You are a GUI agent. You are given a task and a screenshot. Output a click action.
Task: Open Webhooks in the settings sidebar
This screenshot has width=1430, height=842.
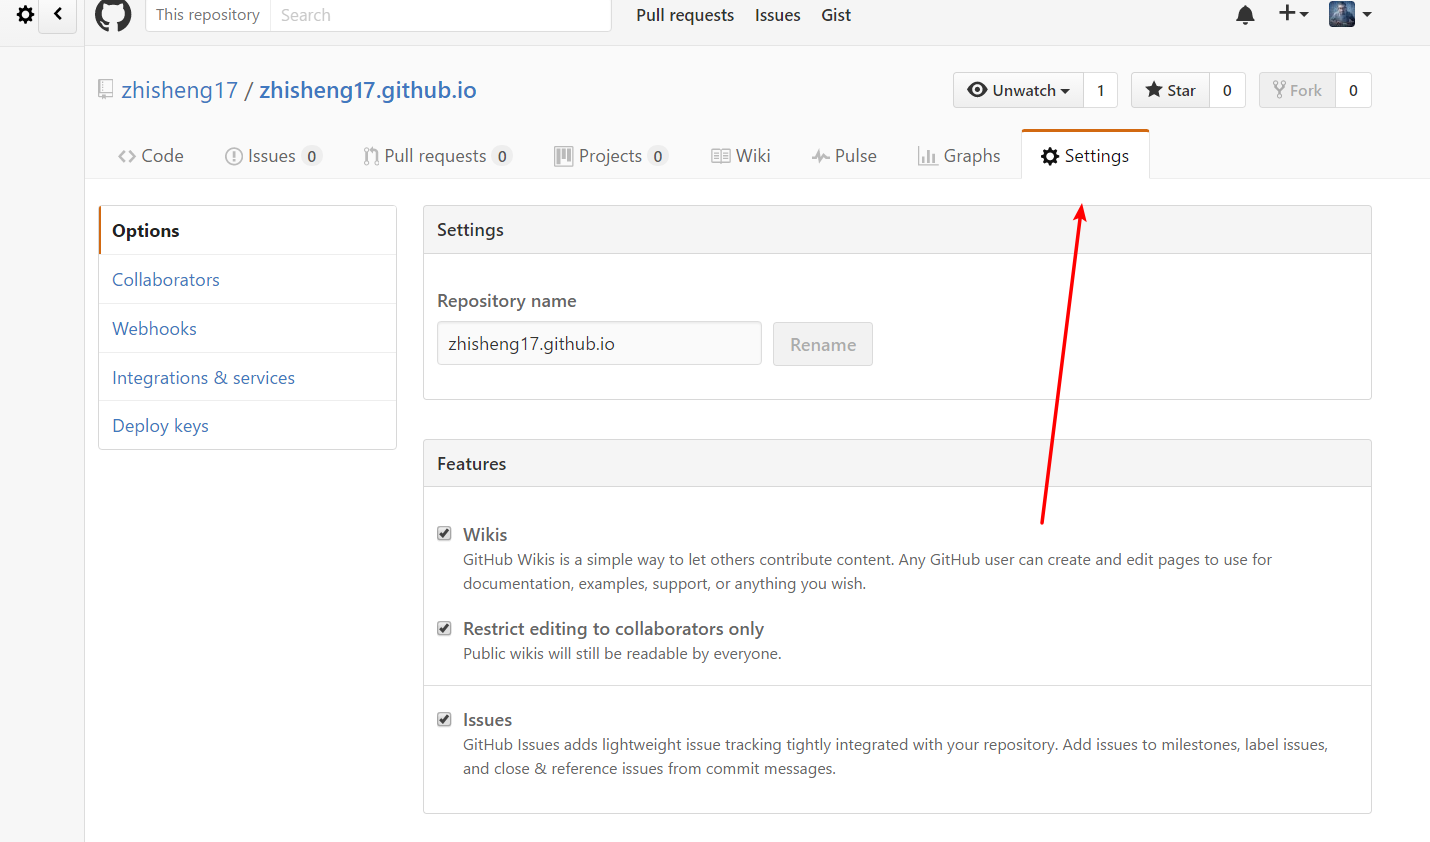(248, 328)
